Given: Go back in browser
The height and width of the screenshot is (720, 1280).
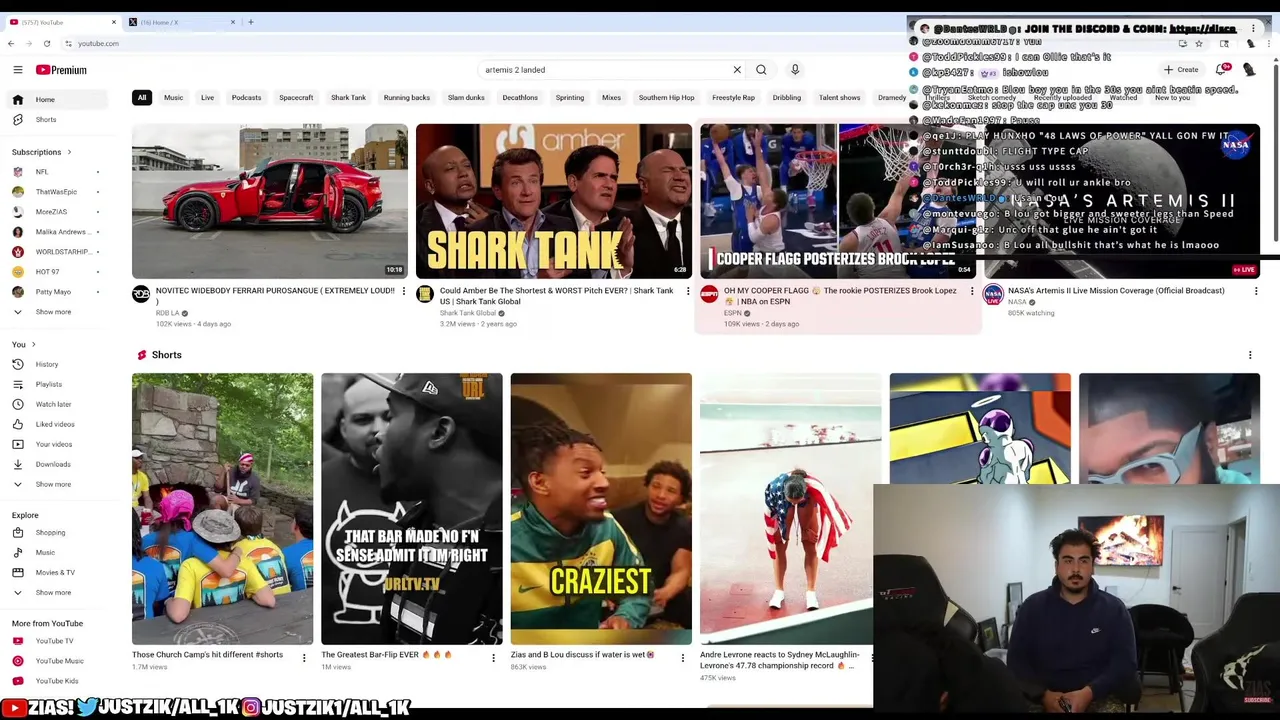Looking at the screenshot, I should [x=10, y=43].
